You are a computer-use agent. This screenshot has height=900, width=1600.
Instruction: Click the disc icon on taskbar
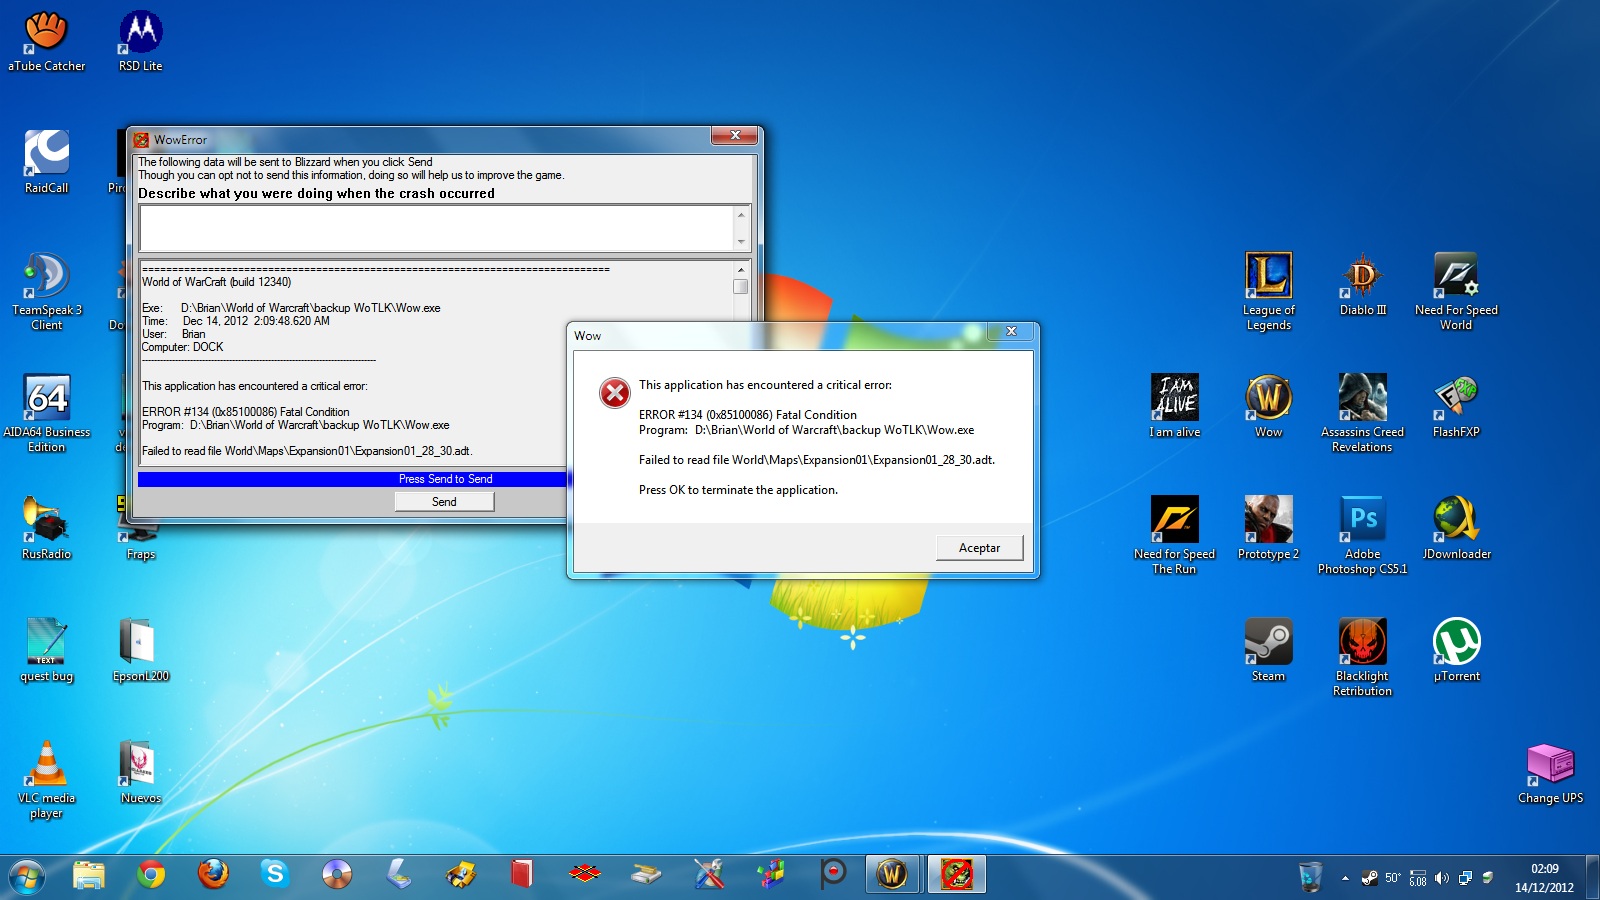tap(337, 875)
